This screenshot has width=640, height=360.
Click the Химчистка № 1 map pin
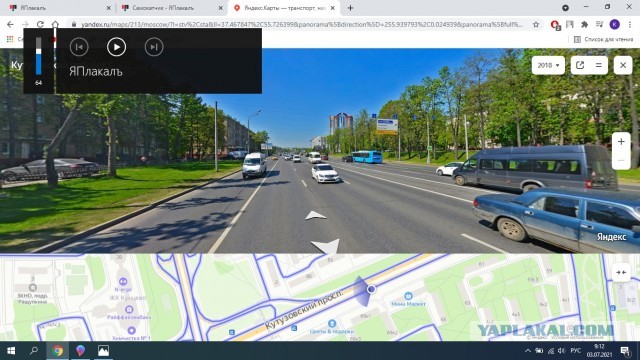click(x=131, y=331)
